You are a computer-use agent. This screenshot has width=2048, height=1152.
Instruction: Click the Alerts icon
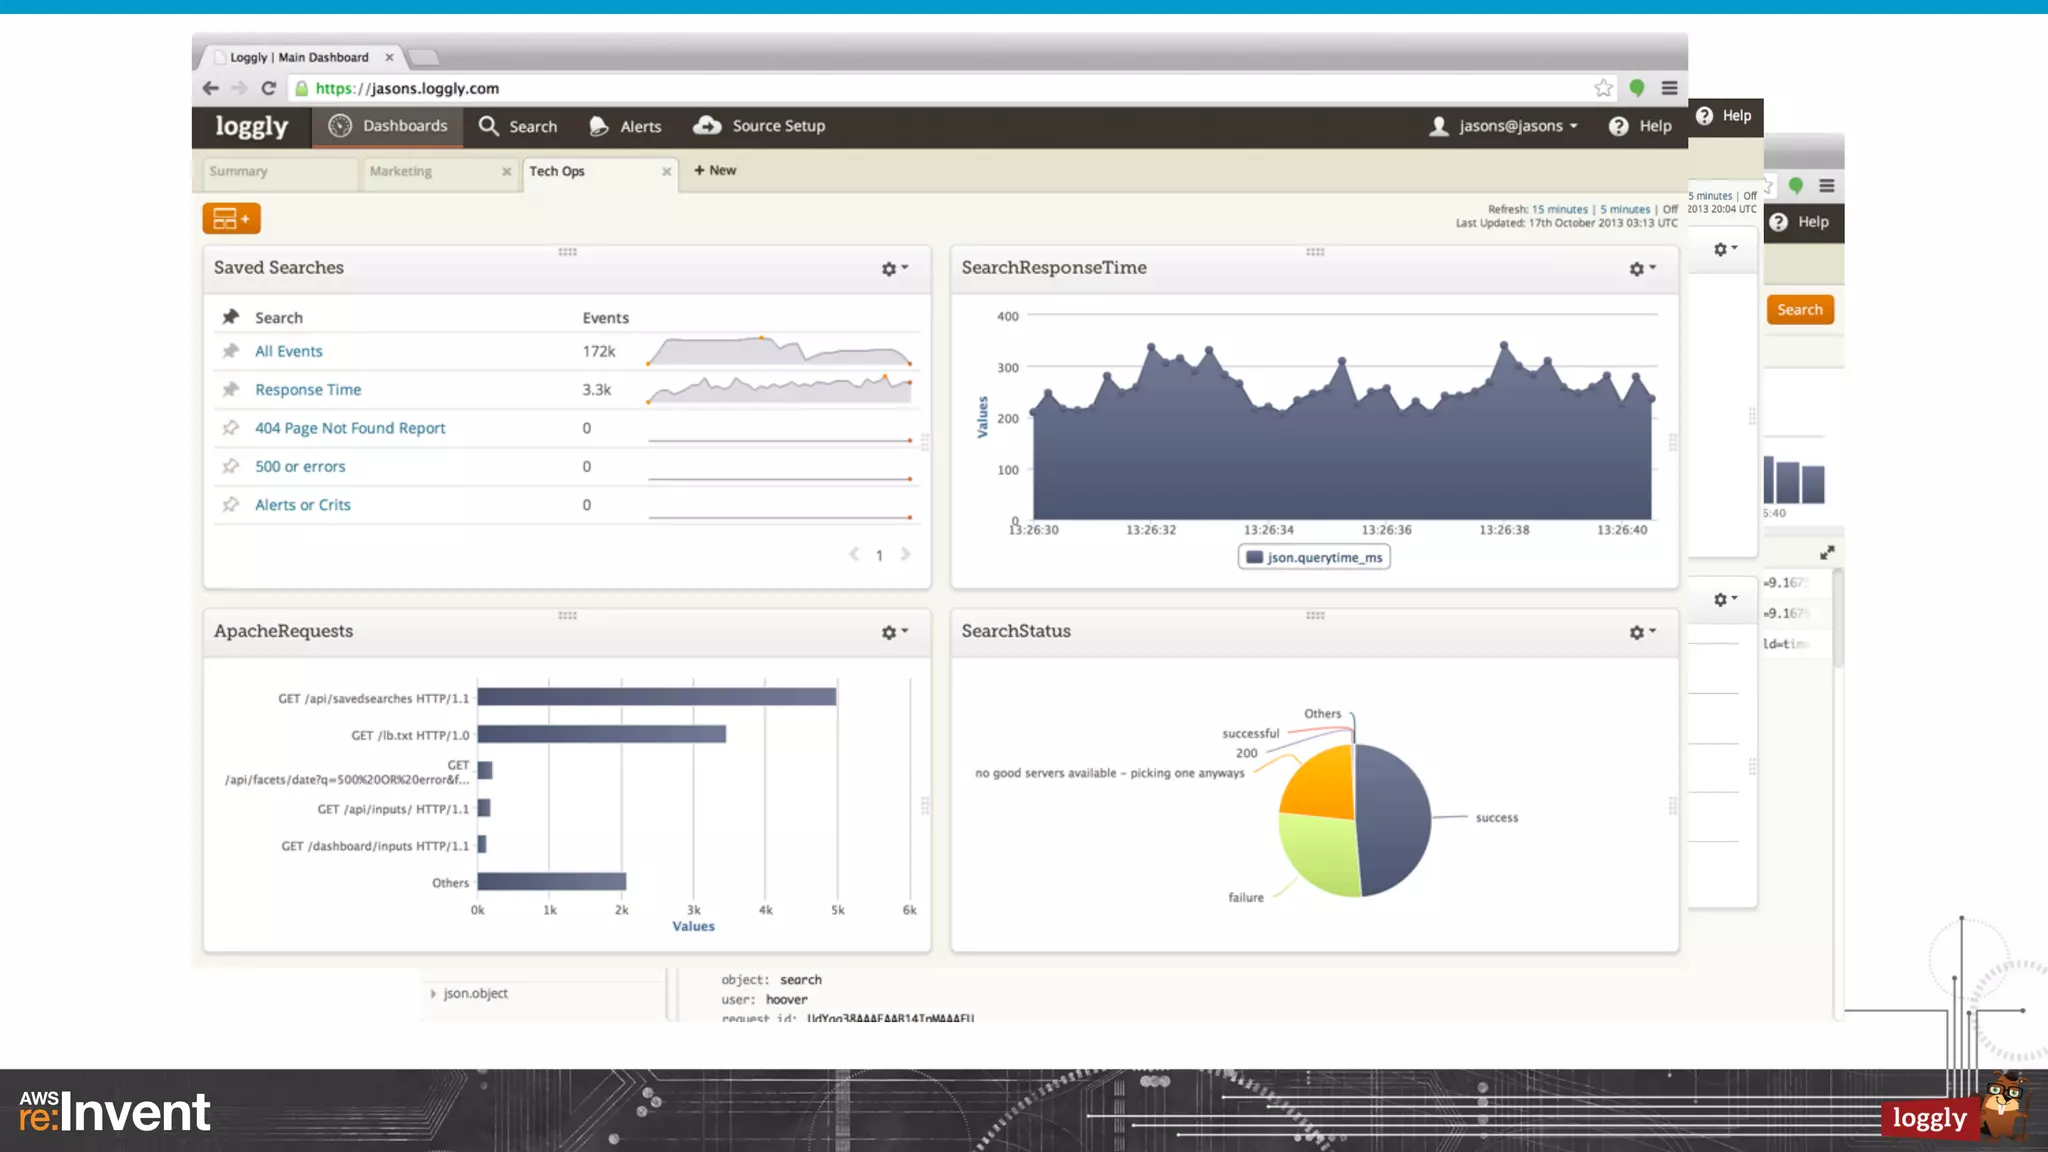point(599,126)
